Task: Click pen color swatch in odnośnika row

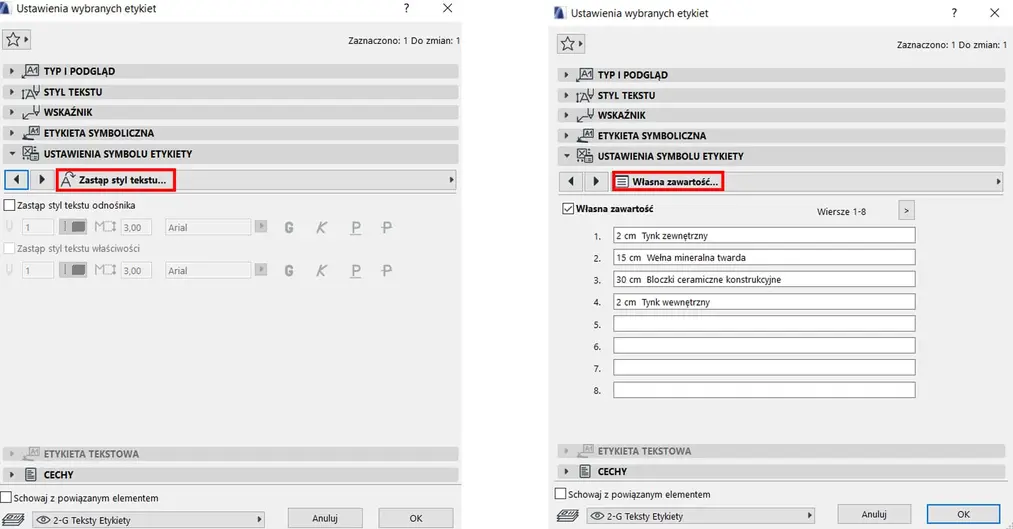Action: coord(73,227)
